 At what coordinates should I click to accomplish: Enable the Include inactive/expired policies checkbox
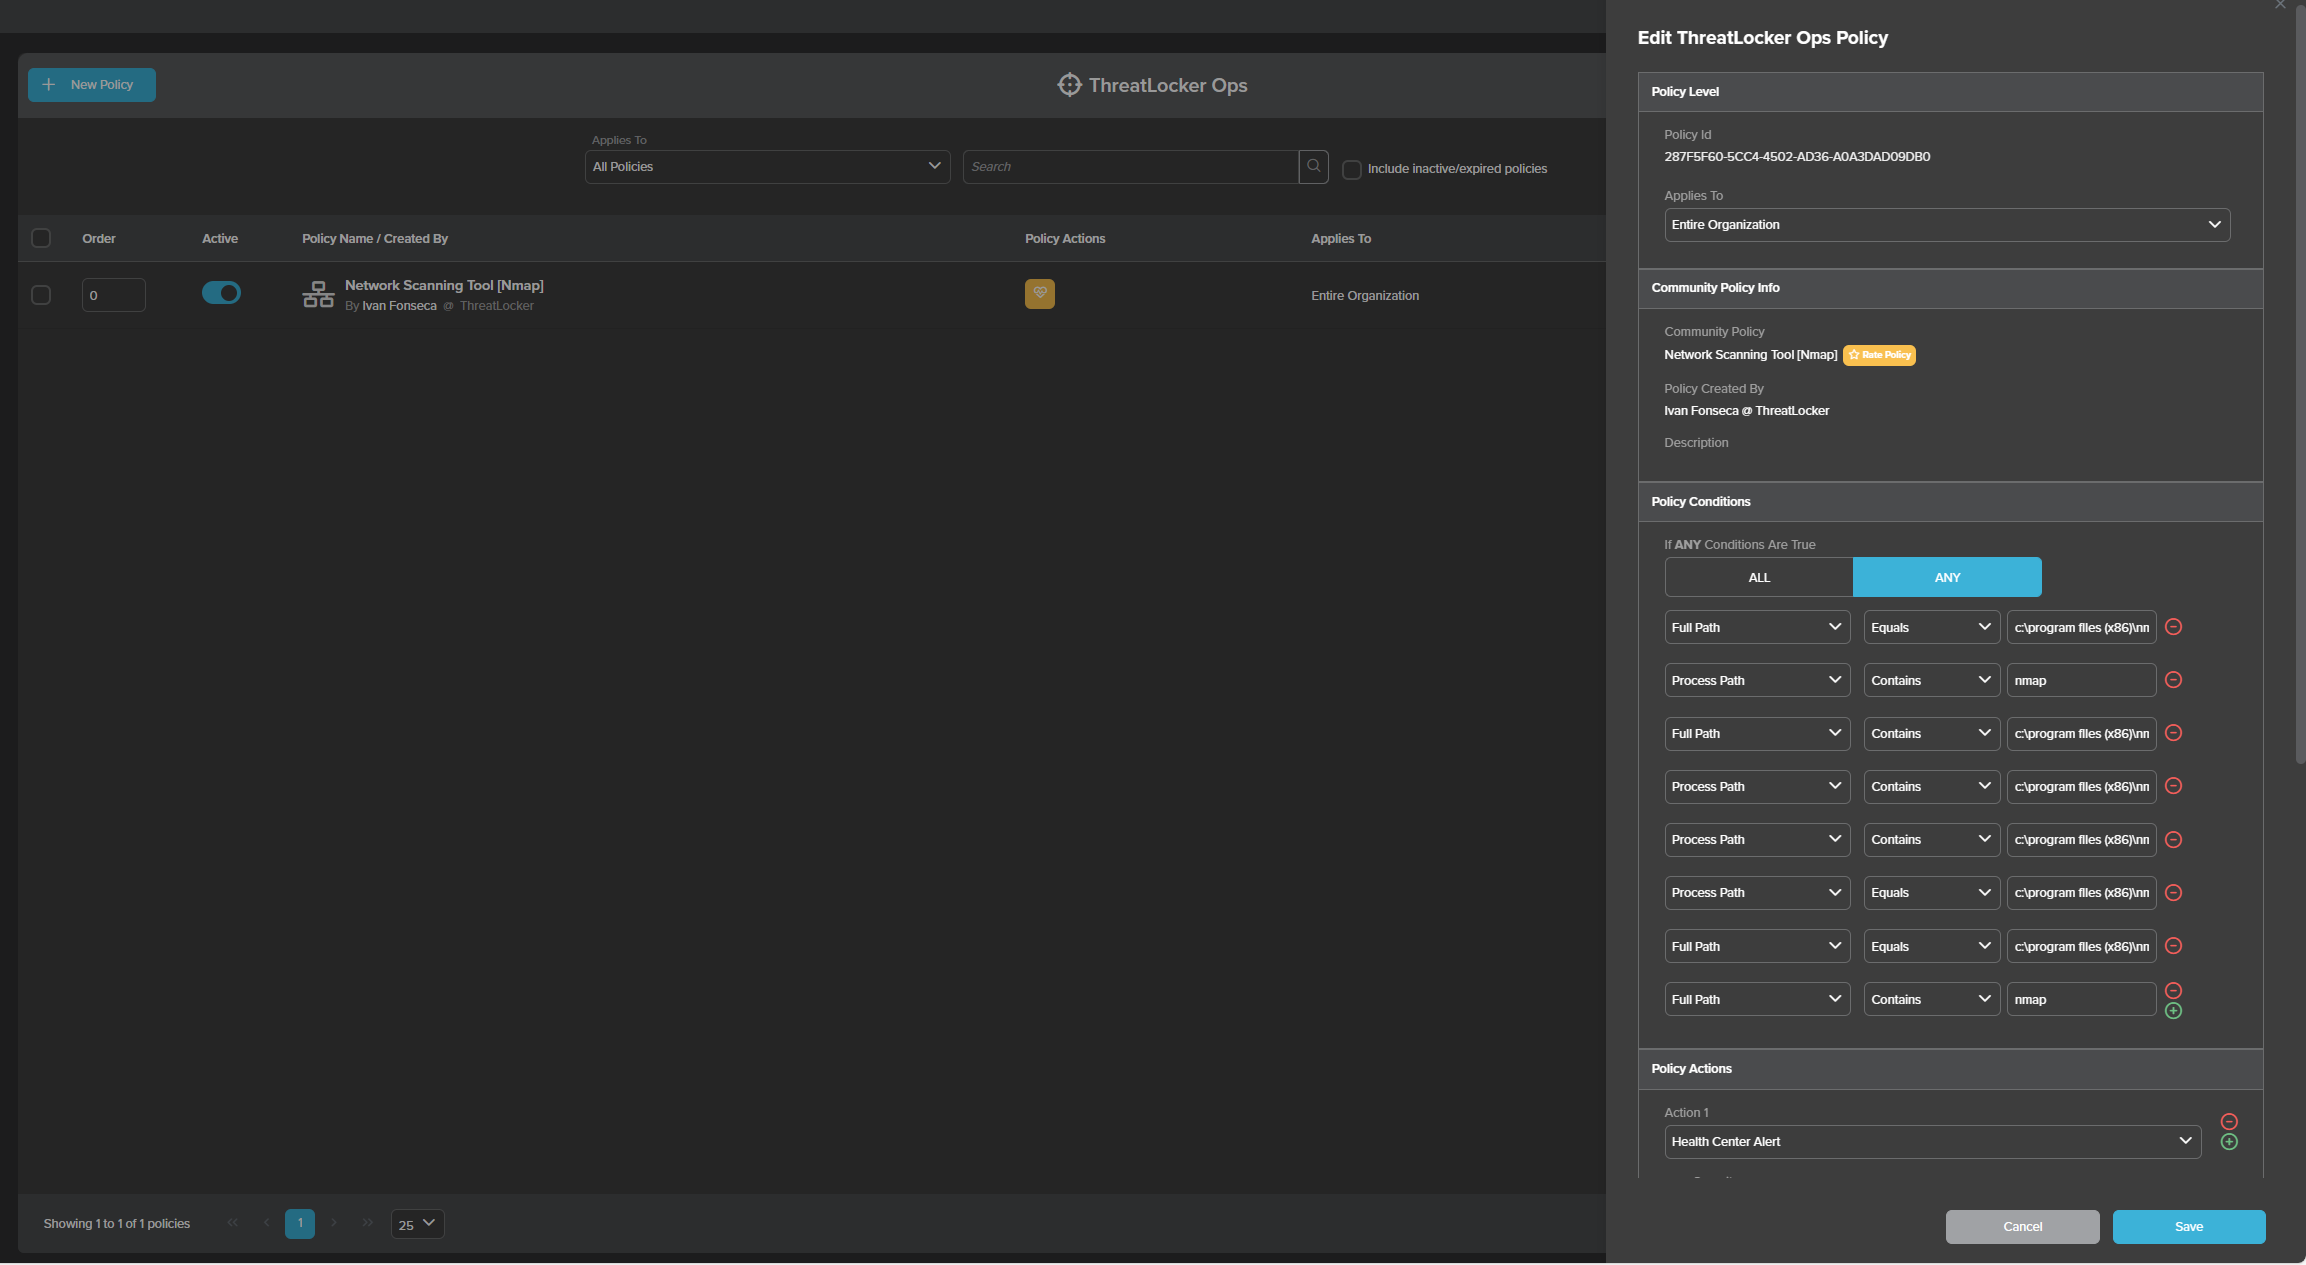click(1350, 167)
